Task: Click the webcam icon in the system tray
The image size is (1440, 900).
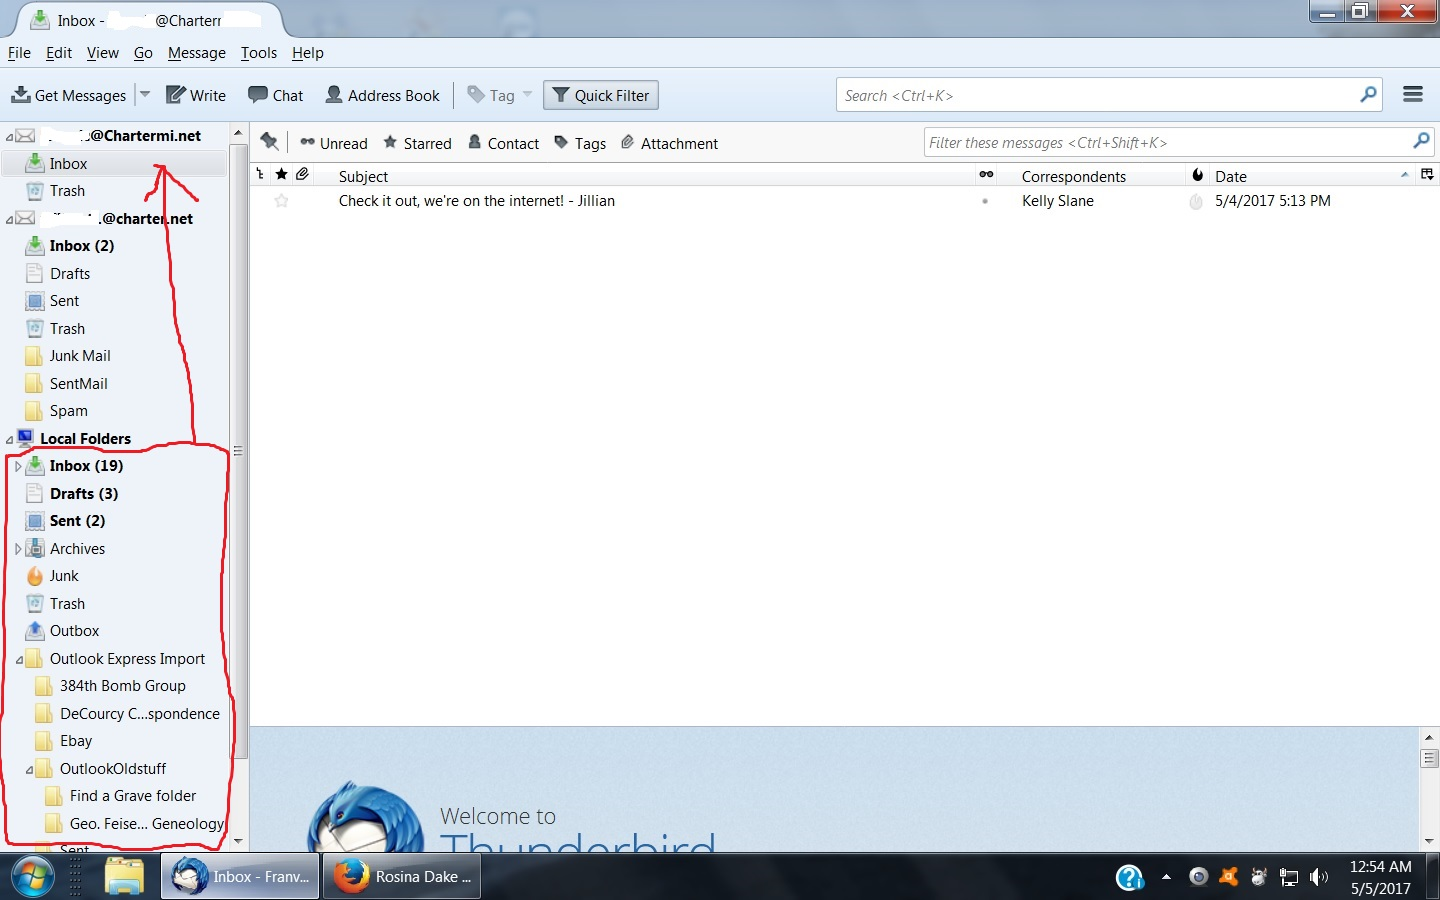Action: pos(1198,877)
